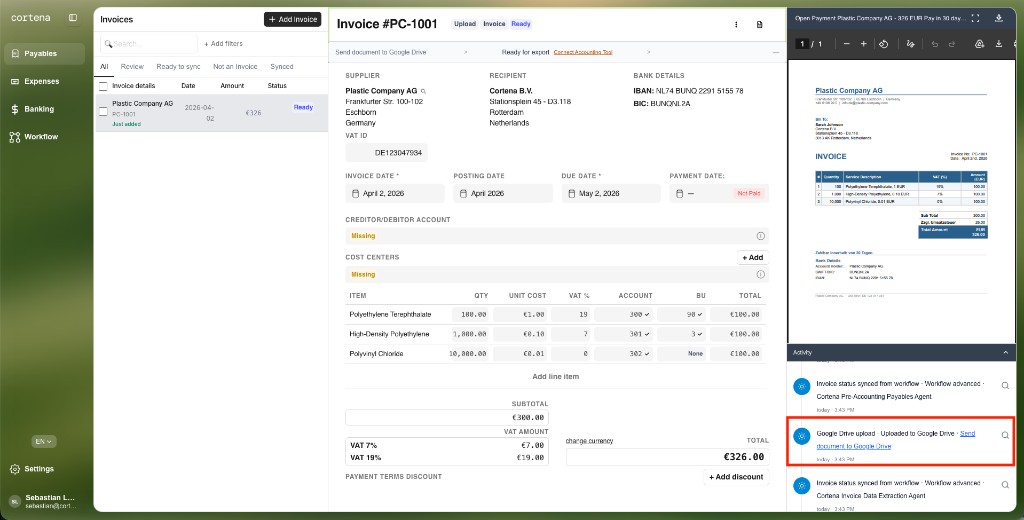The image size is (1024, 520).
Task: Click the info icon in the Creditor/Debitor Account row
Action: click(x=760, y=236)
